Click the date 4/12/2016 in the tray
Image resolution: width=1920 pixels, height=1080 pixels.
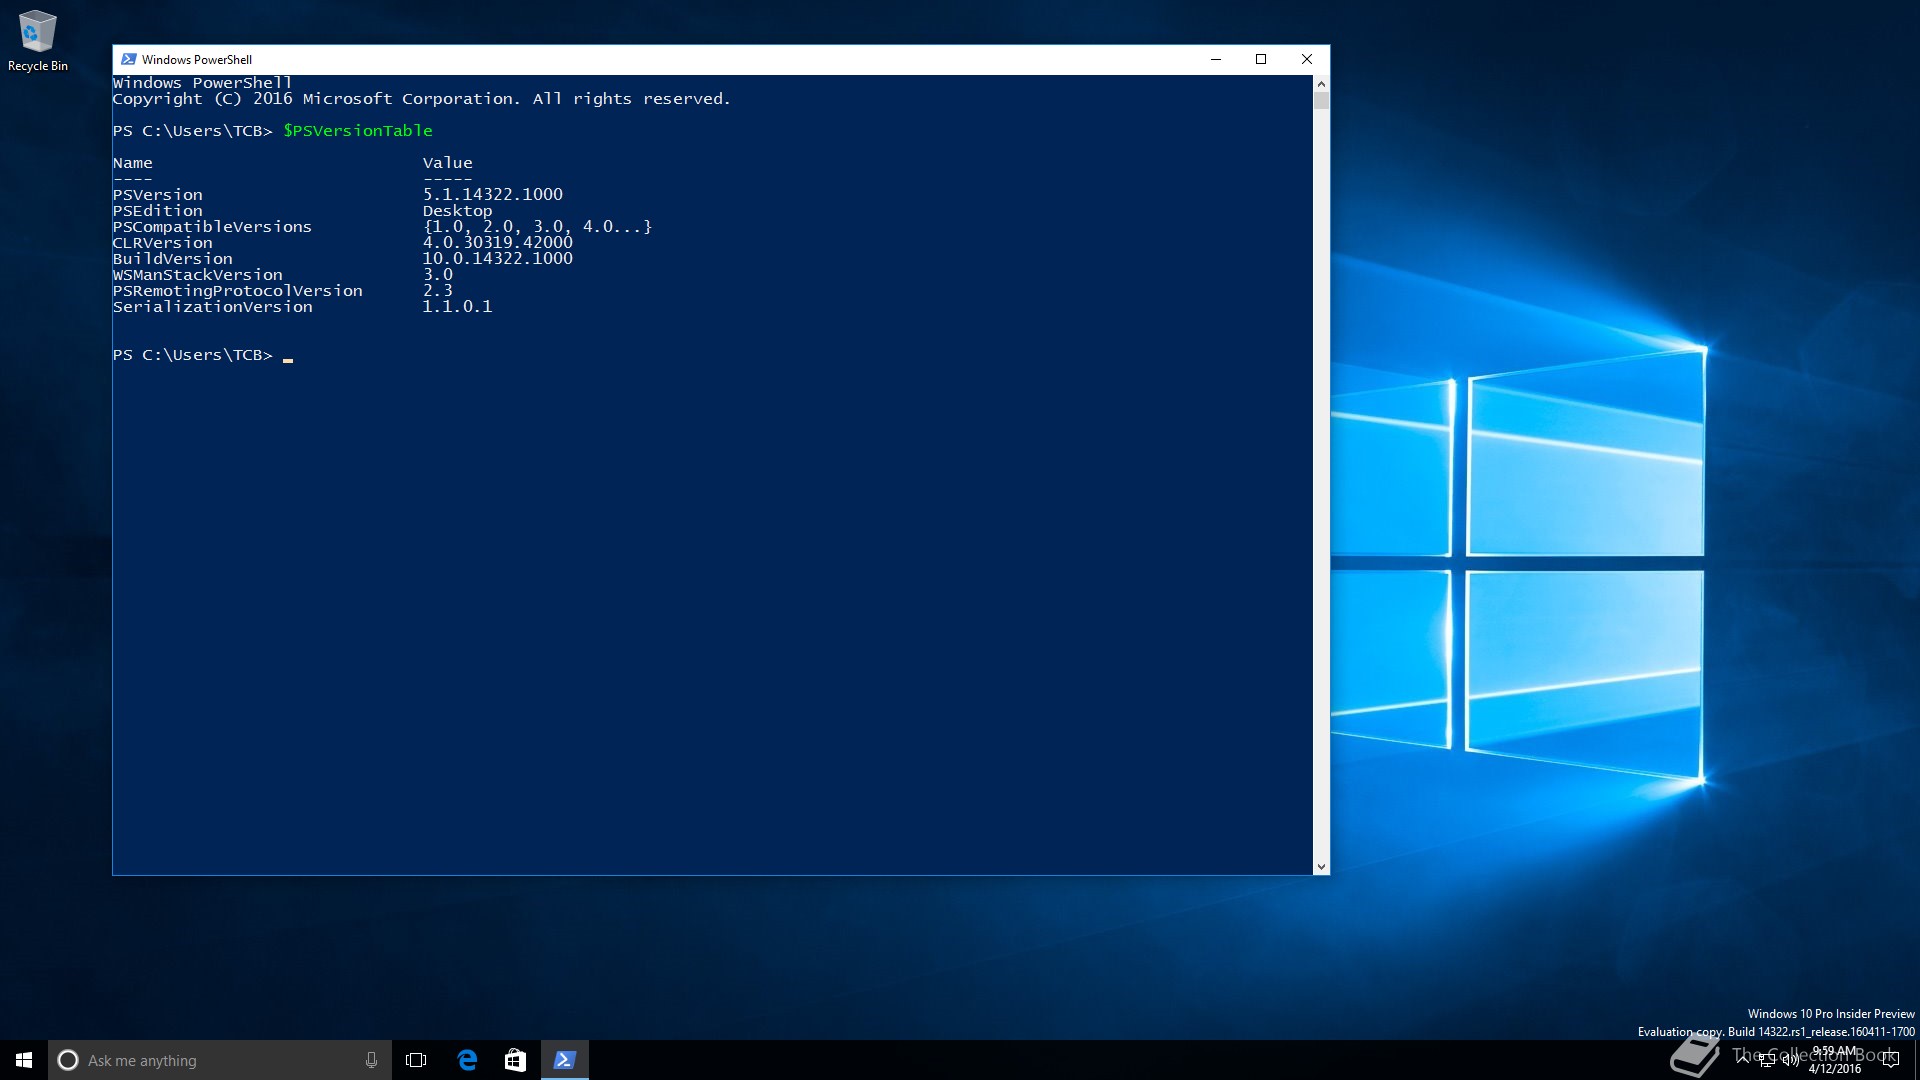point(1834,1069)
